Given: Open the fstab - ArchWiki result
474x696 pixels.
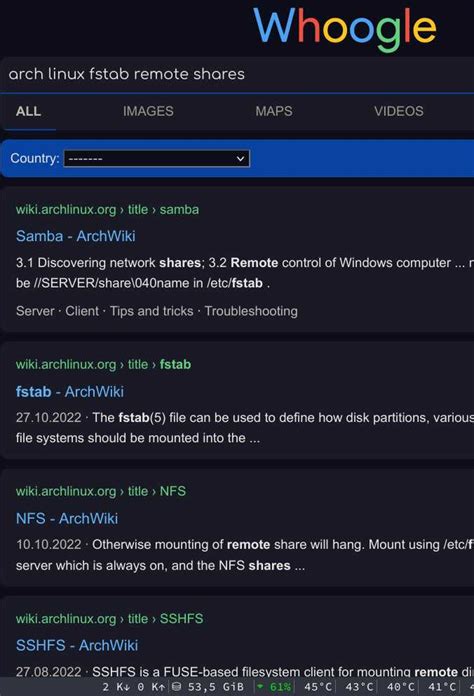Looking at the screenshot, I should click(70, 392).
